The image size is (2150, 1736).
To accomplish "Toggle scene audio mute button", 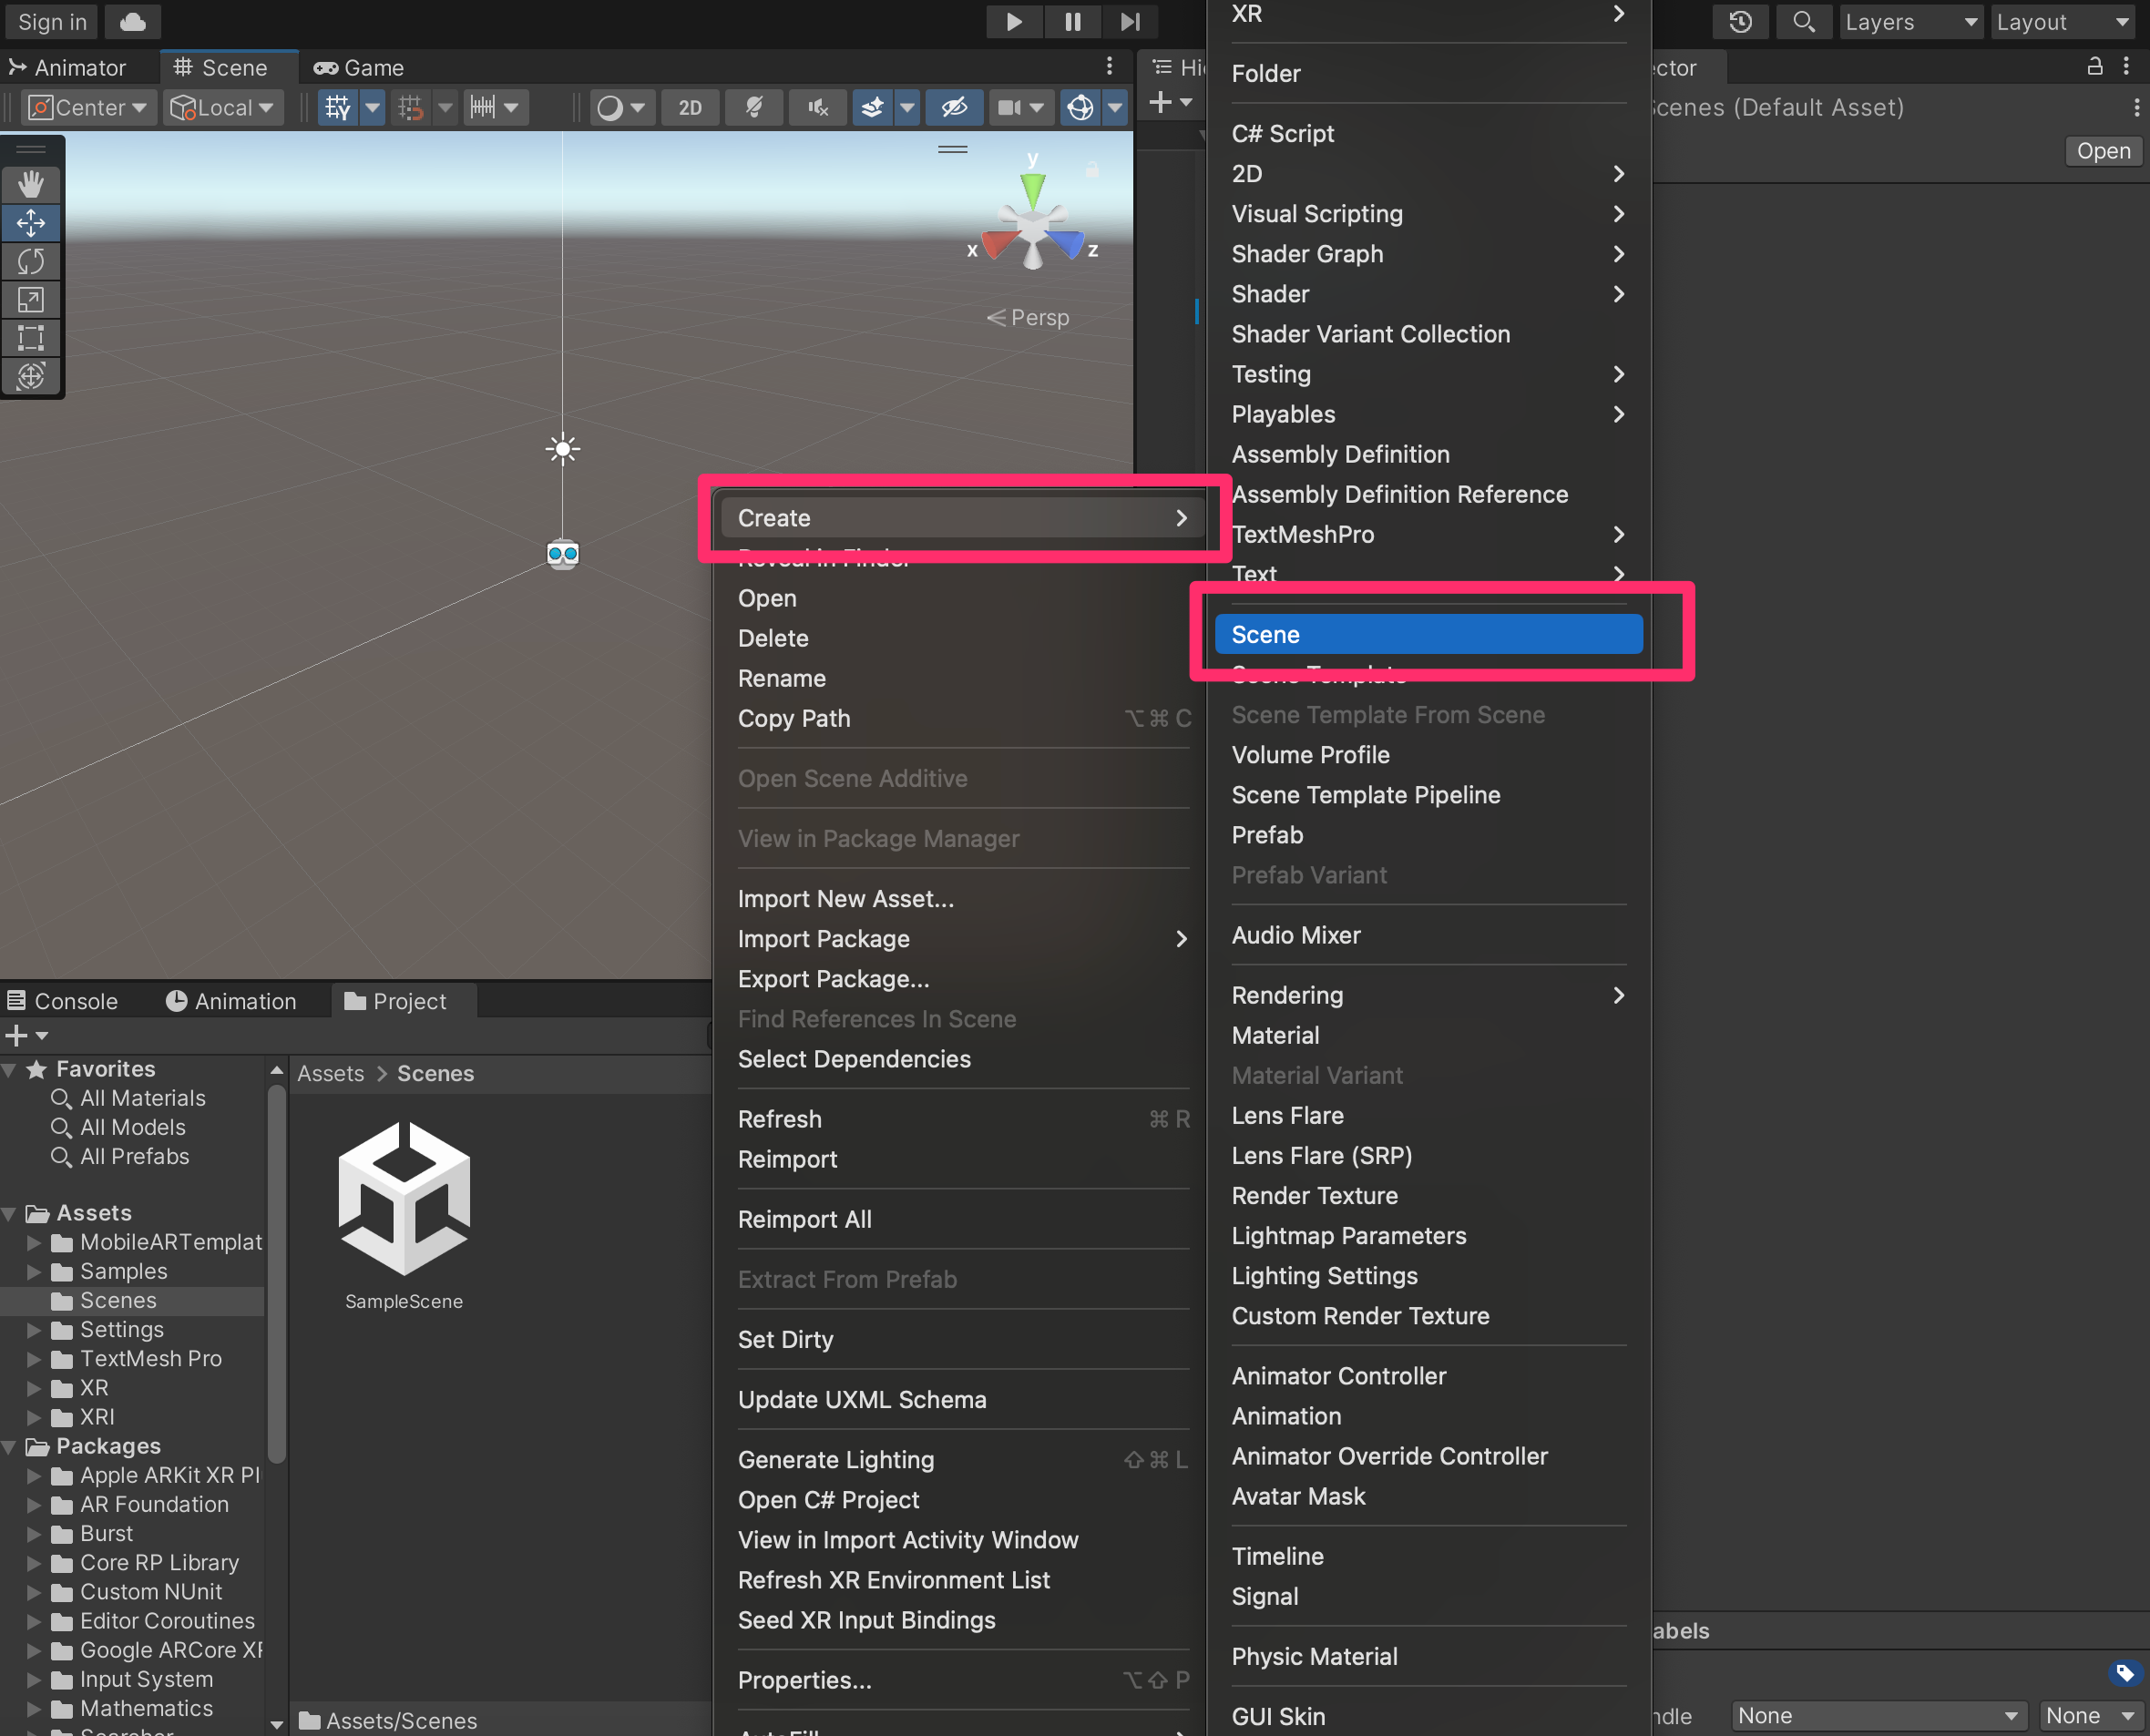I will (x=818, y=108).
